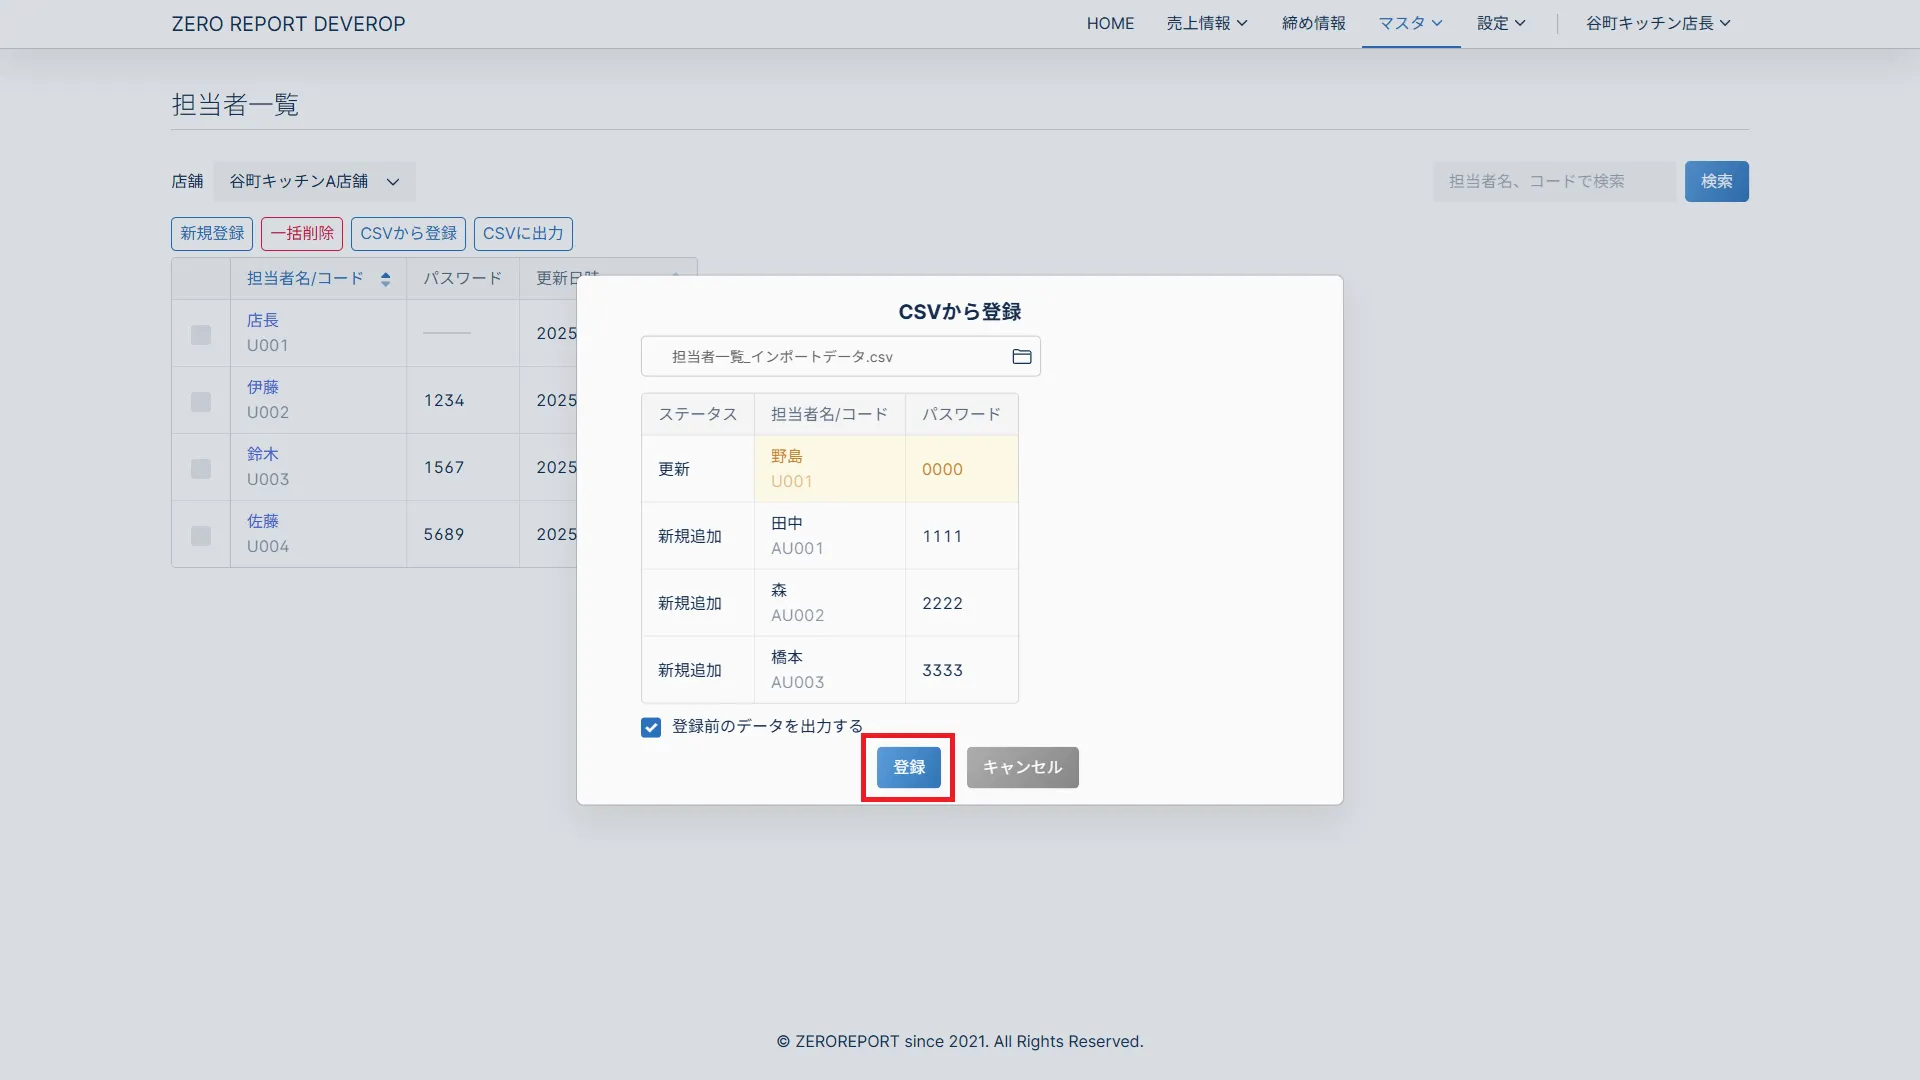Go to HOME in the navigation

(x=1110, y=23)
